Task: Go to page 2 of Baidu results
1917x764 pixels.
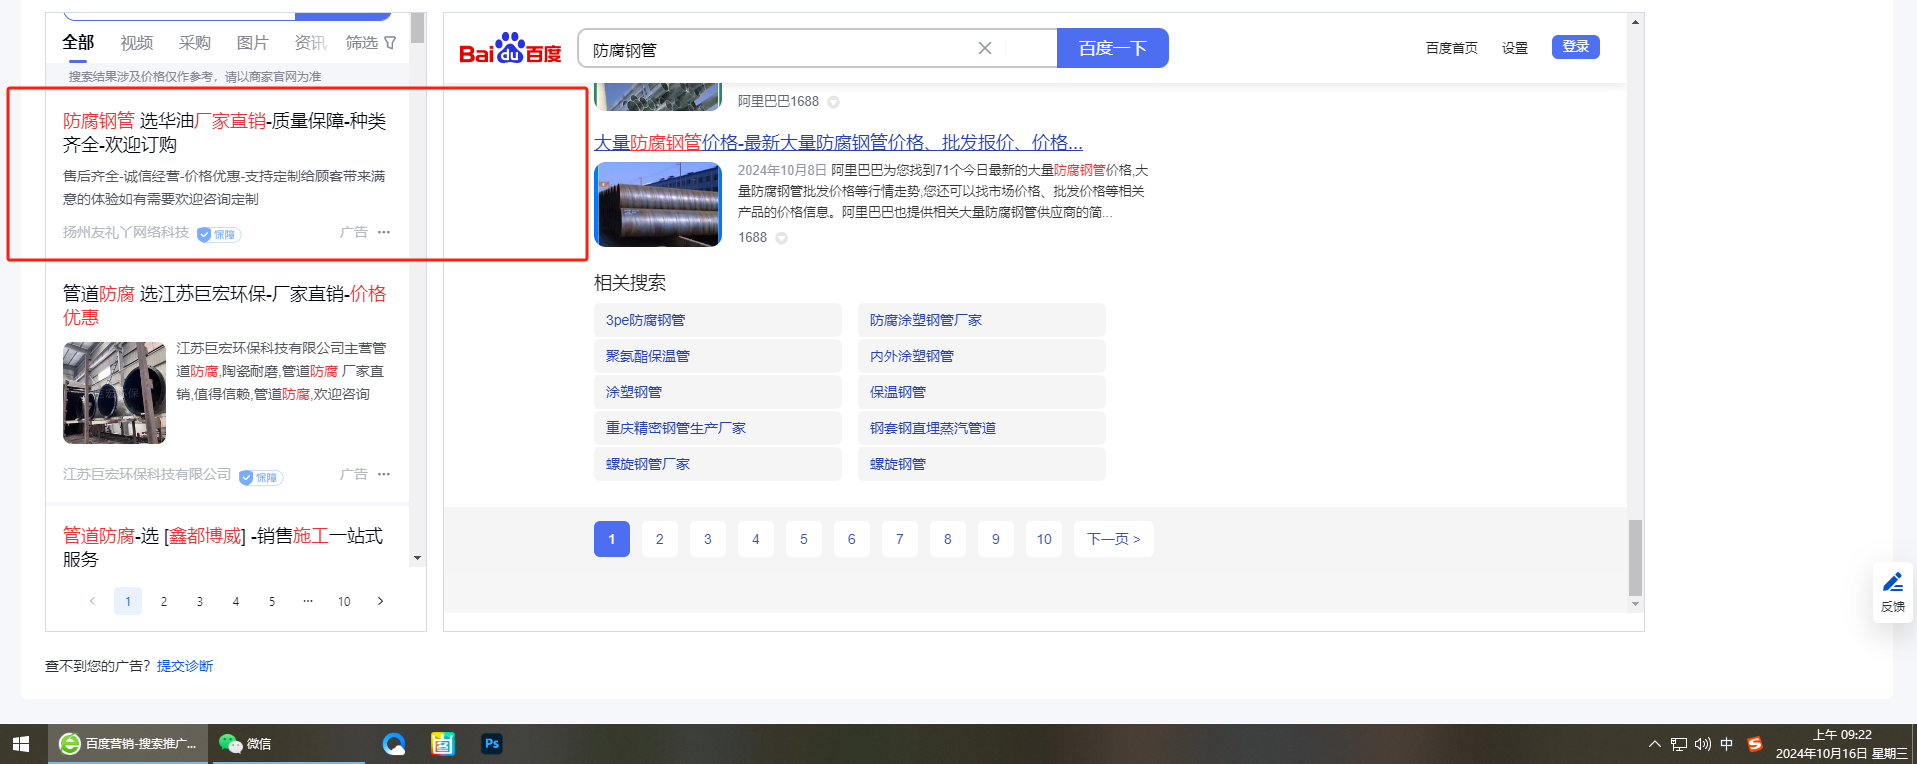Action: coord(660,539)
